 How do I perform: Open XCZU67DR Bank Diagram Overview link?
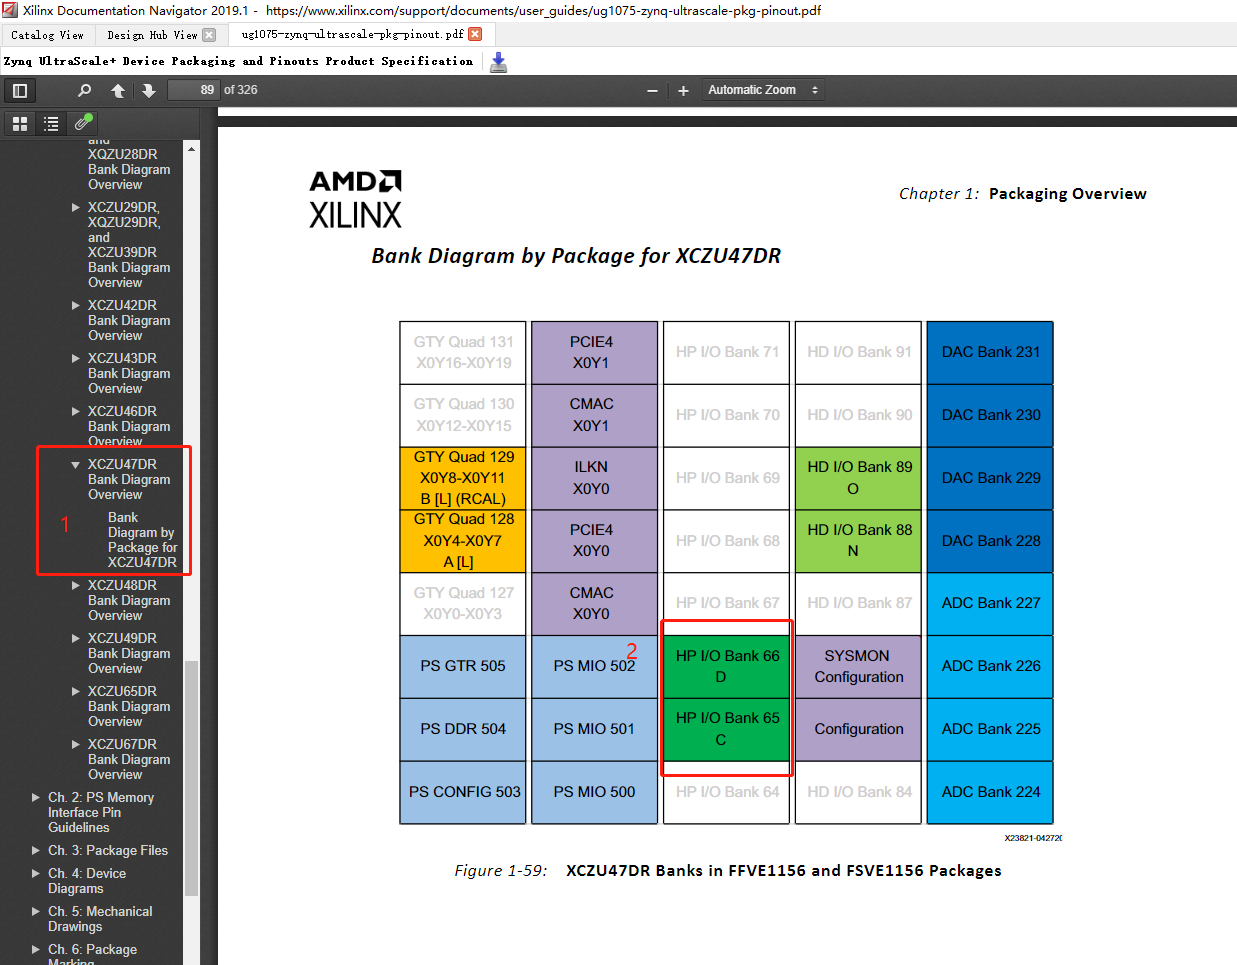[129, 759]
